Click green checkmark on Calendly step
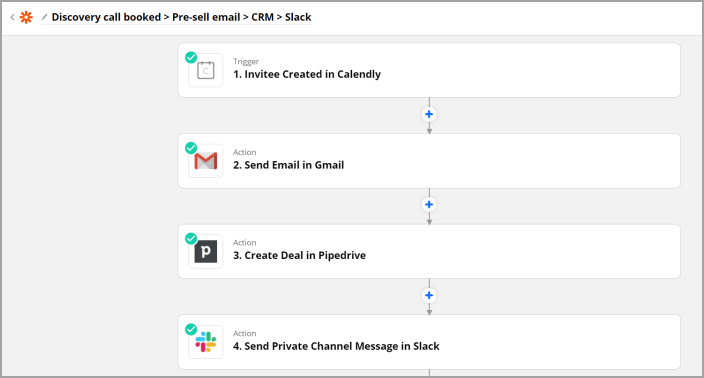The height and width of the screenshot is (378, 704). pos(191,57)
